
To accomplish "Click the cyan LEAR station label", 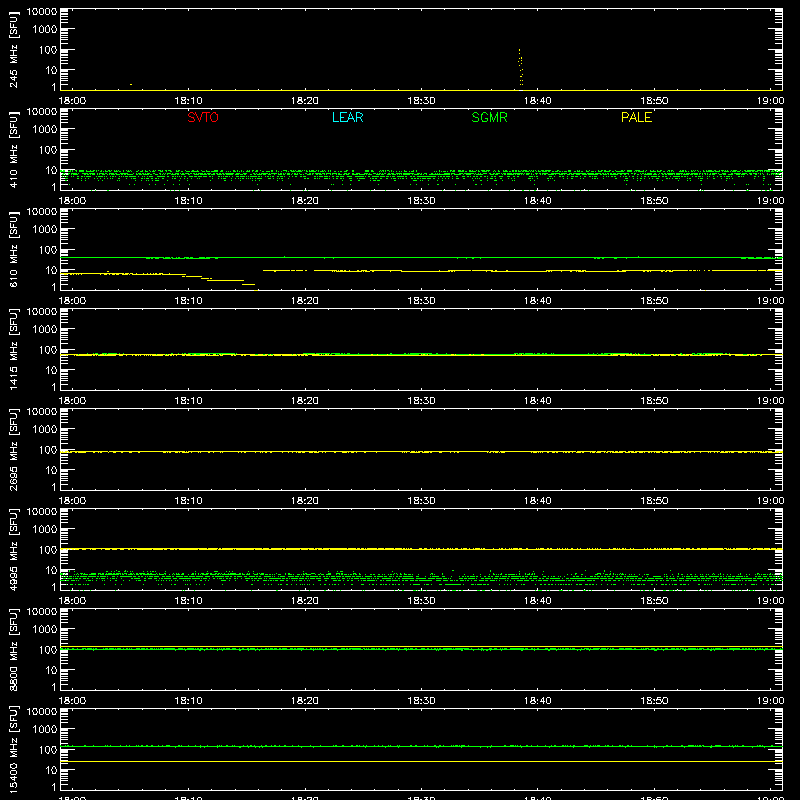I will pyautogui.click(x=347, y=117).
